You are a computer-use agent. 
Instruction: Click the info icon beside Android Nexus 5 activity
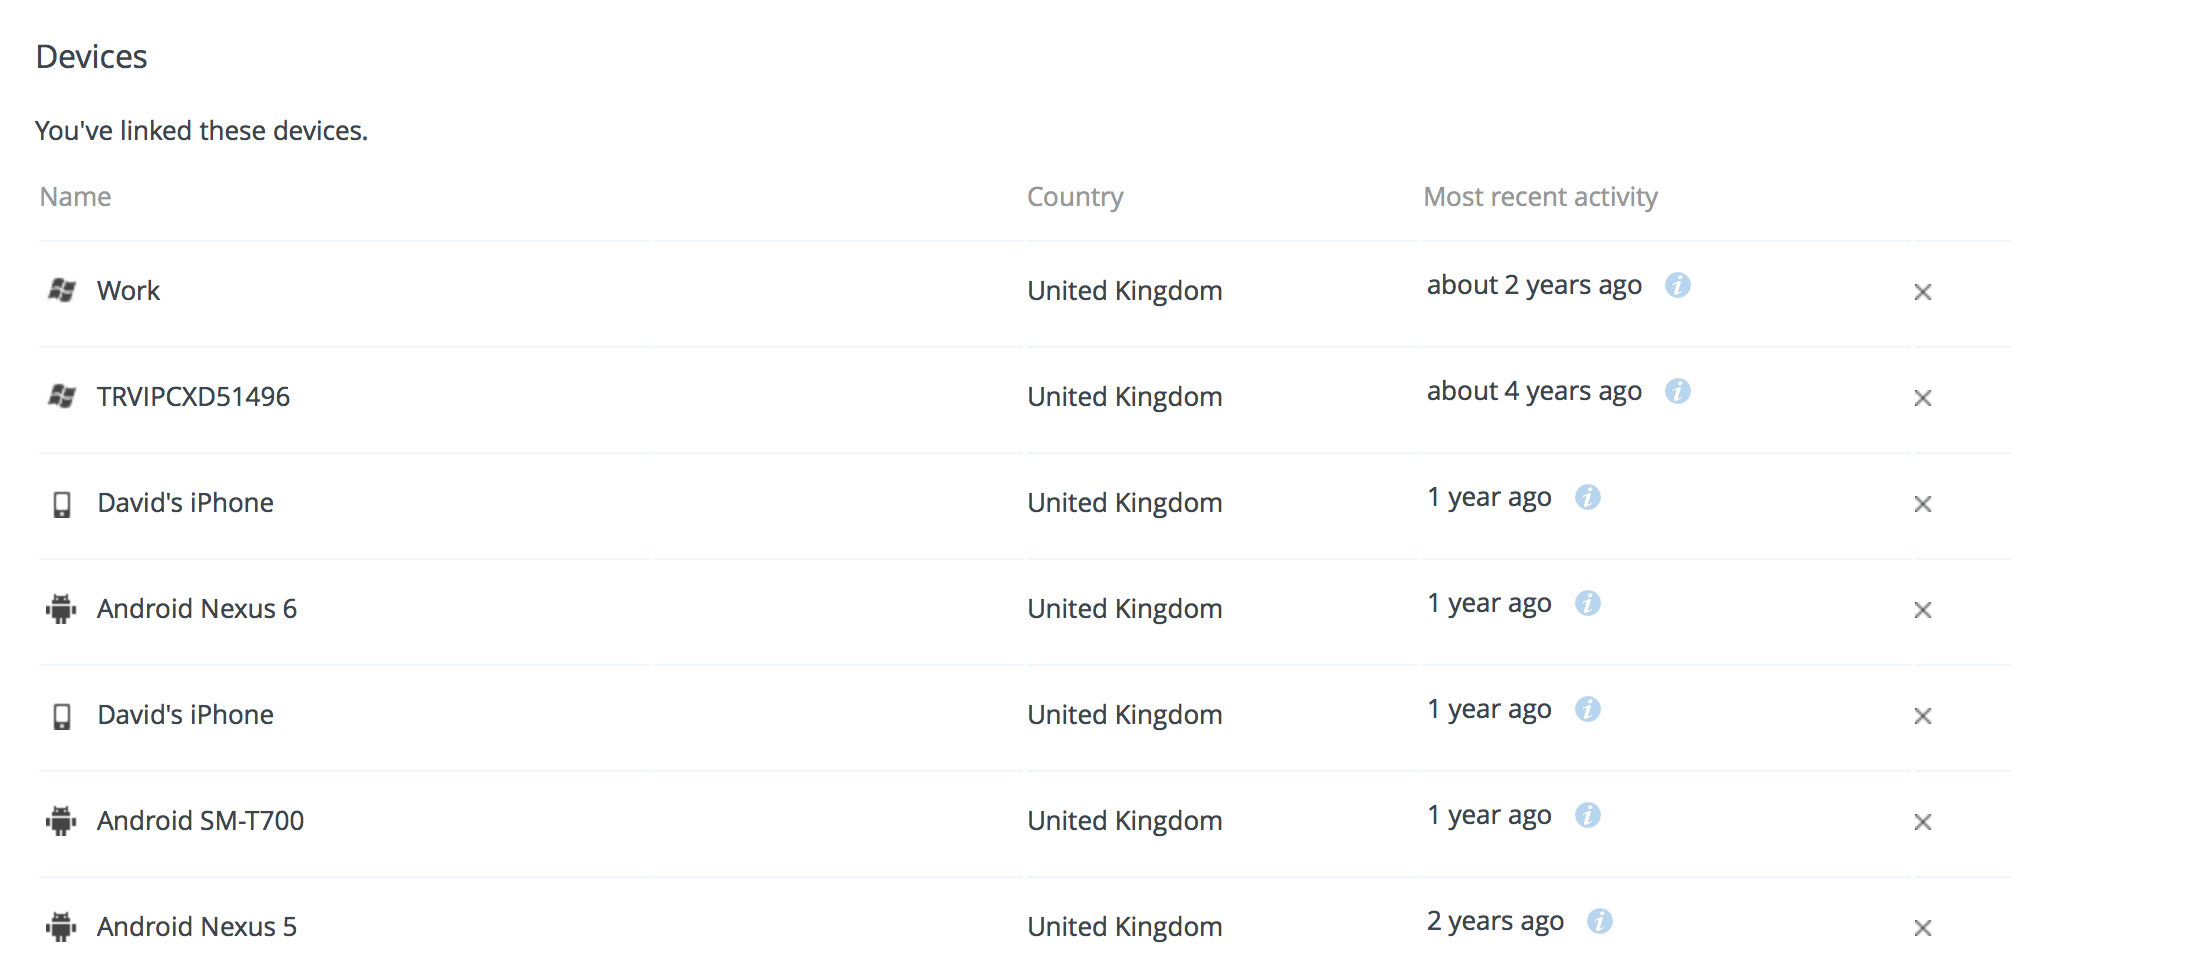[1601, 922]
